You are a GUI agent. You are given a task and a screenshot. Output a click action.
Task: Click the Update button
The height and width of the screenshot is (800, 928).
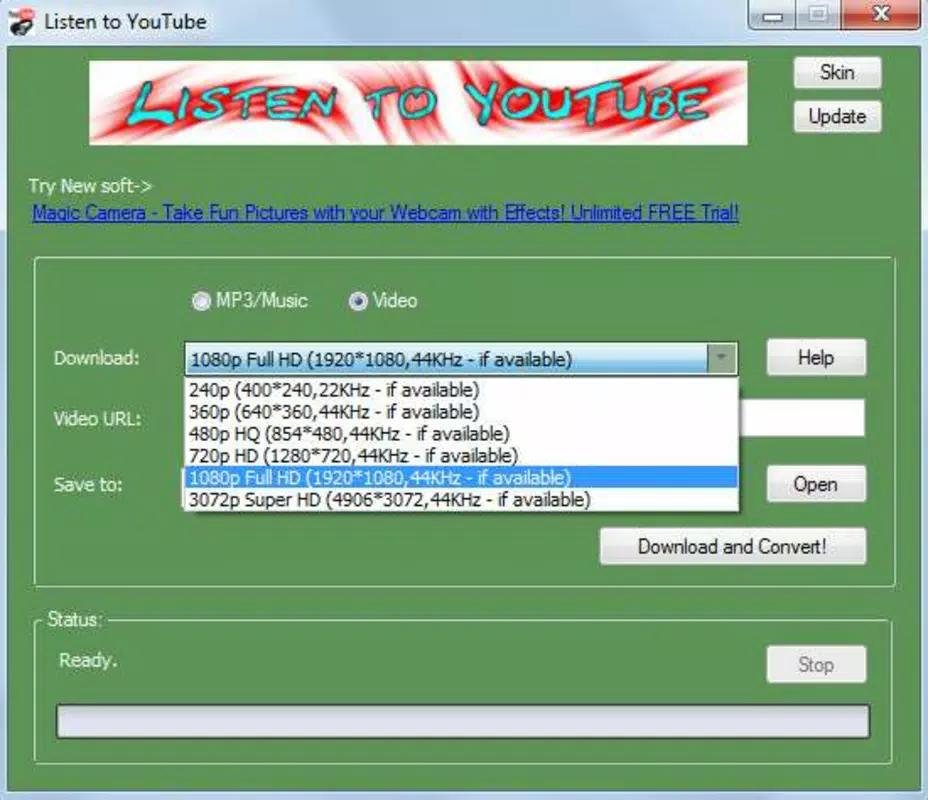[837, 117]
